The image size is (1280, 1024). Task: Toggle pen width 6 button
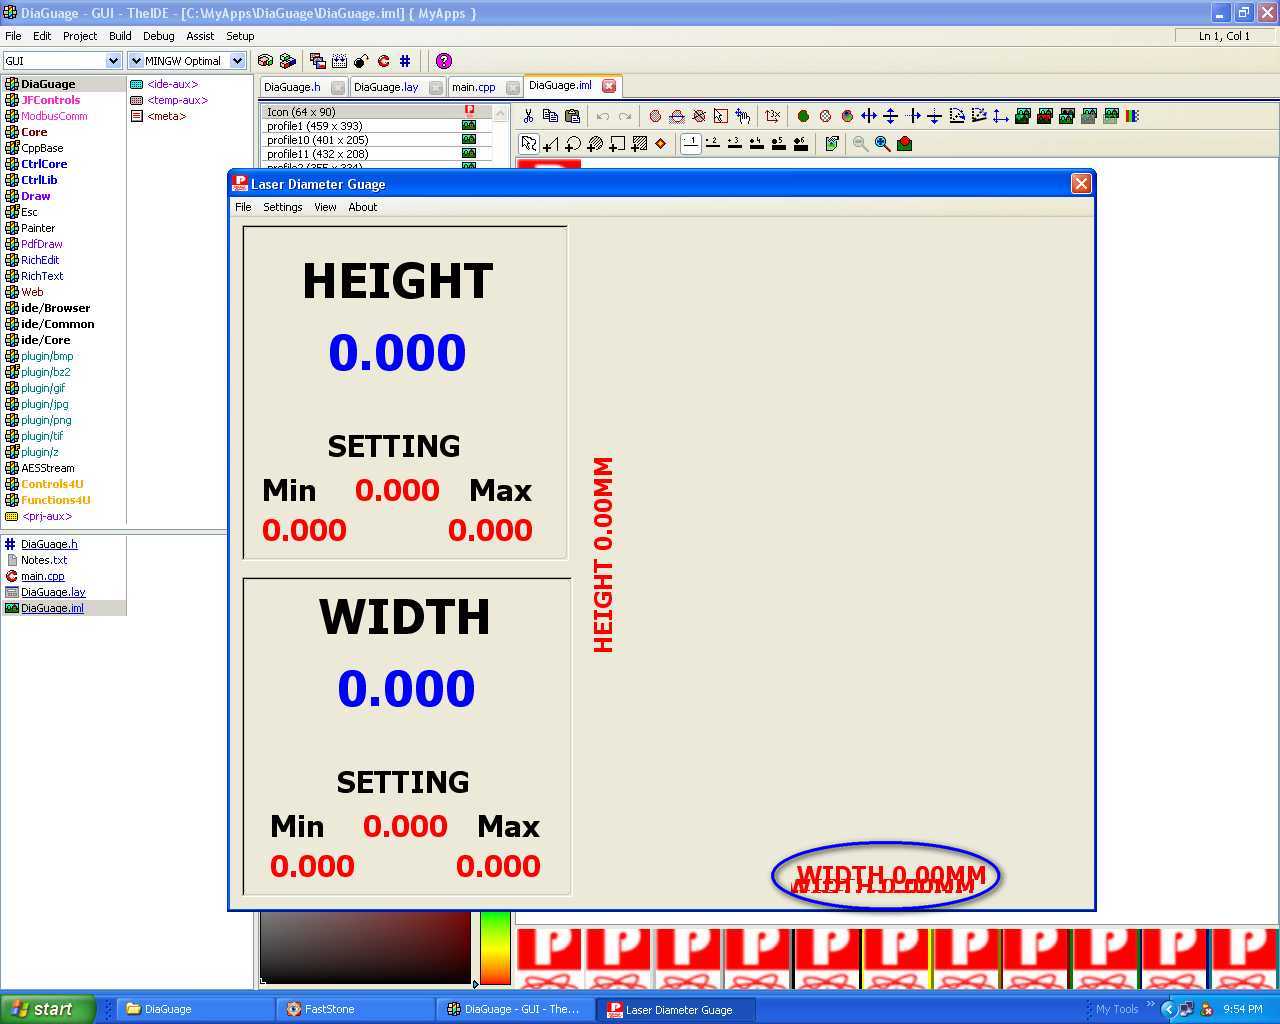tap(800, 144)
